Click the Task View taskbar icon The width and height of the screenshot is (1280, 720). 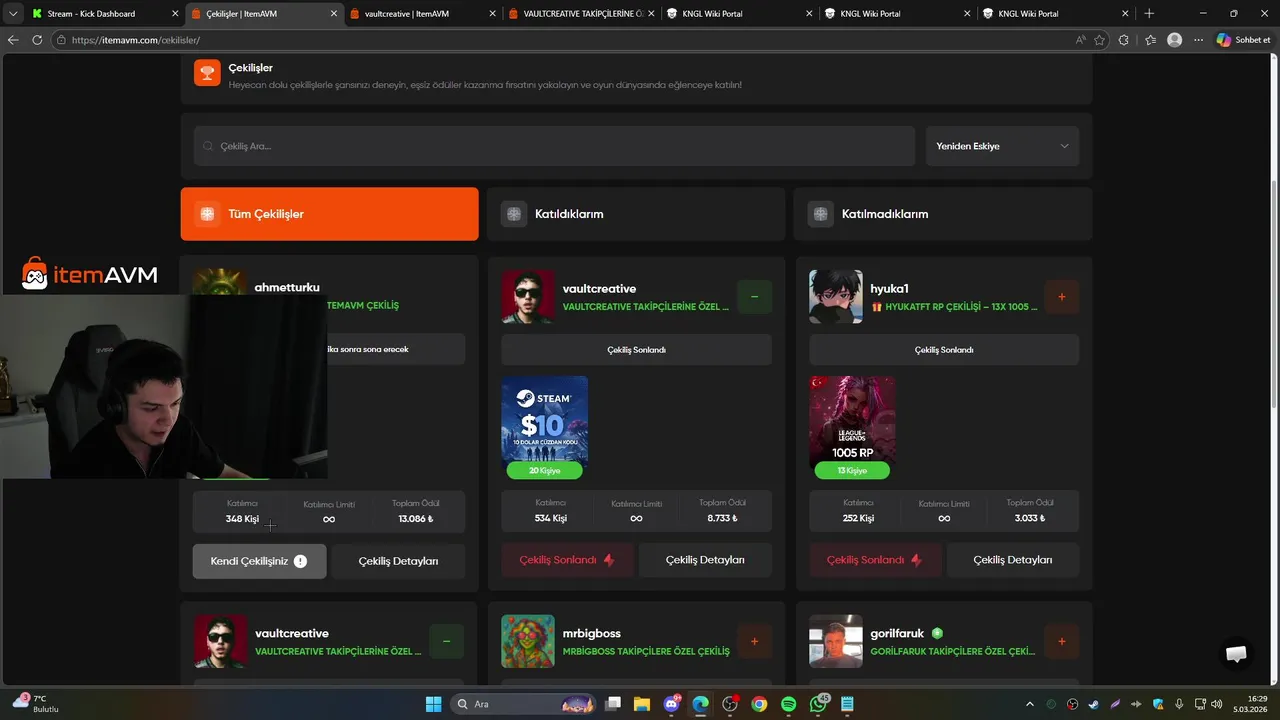coord(613,704)
